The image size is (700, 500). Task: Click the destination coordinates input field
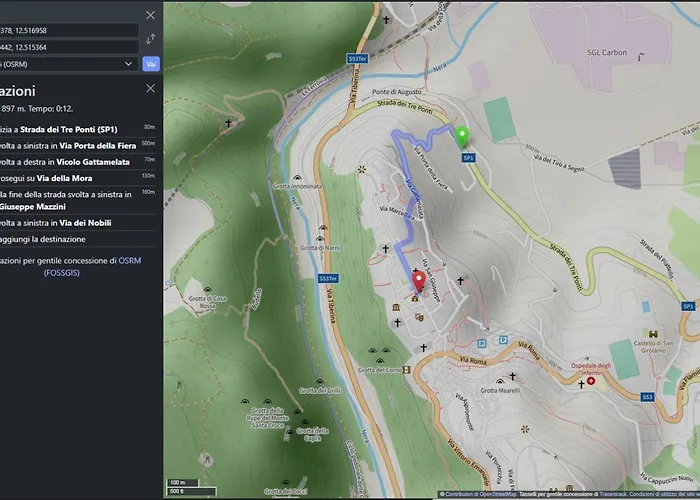(x=68, y=47)
